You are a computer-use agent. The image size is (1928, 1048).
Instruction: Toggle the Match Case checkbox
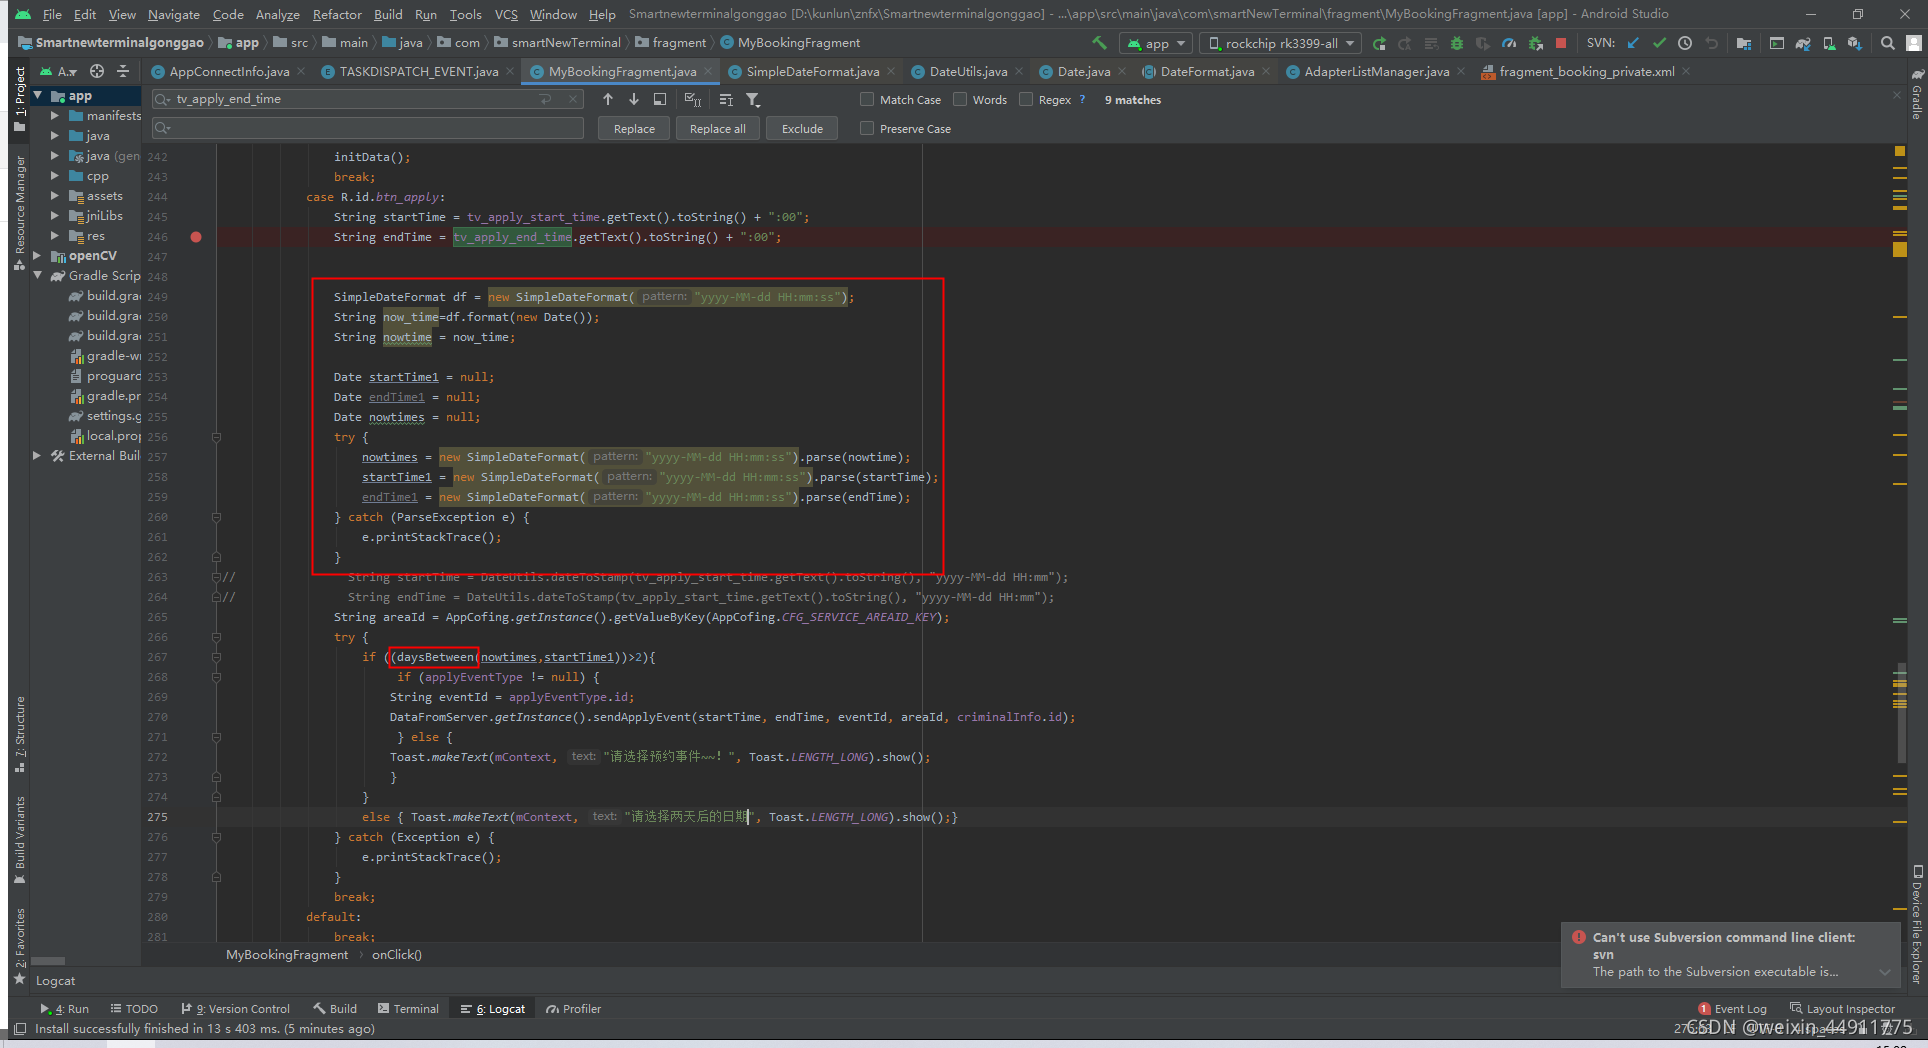click(x=867, y=99)
